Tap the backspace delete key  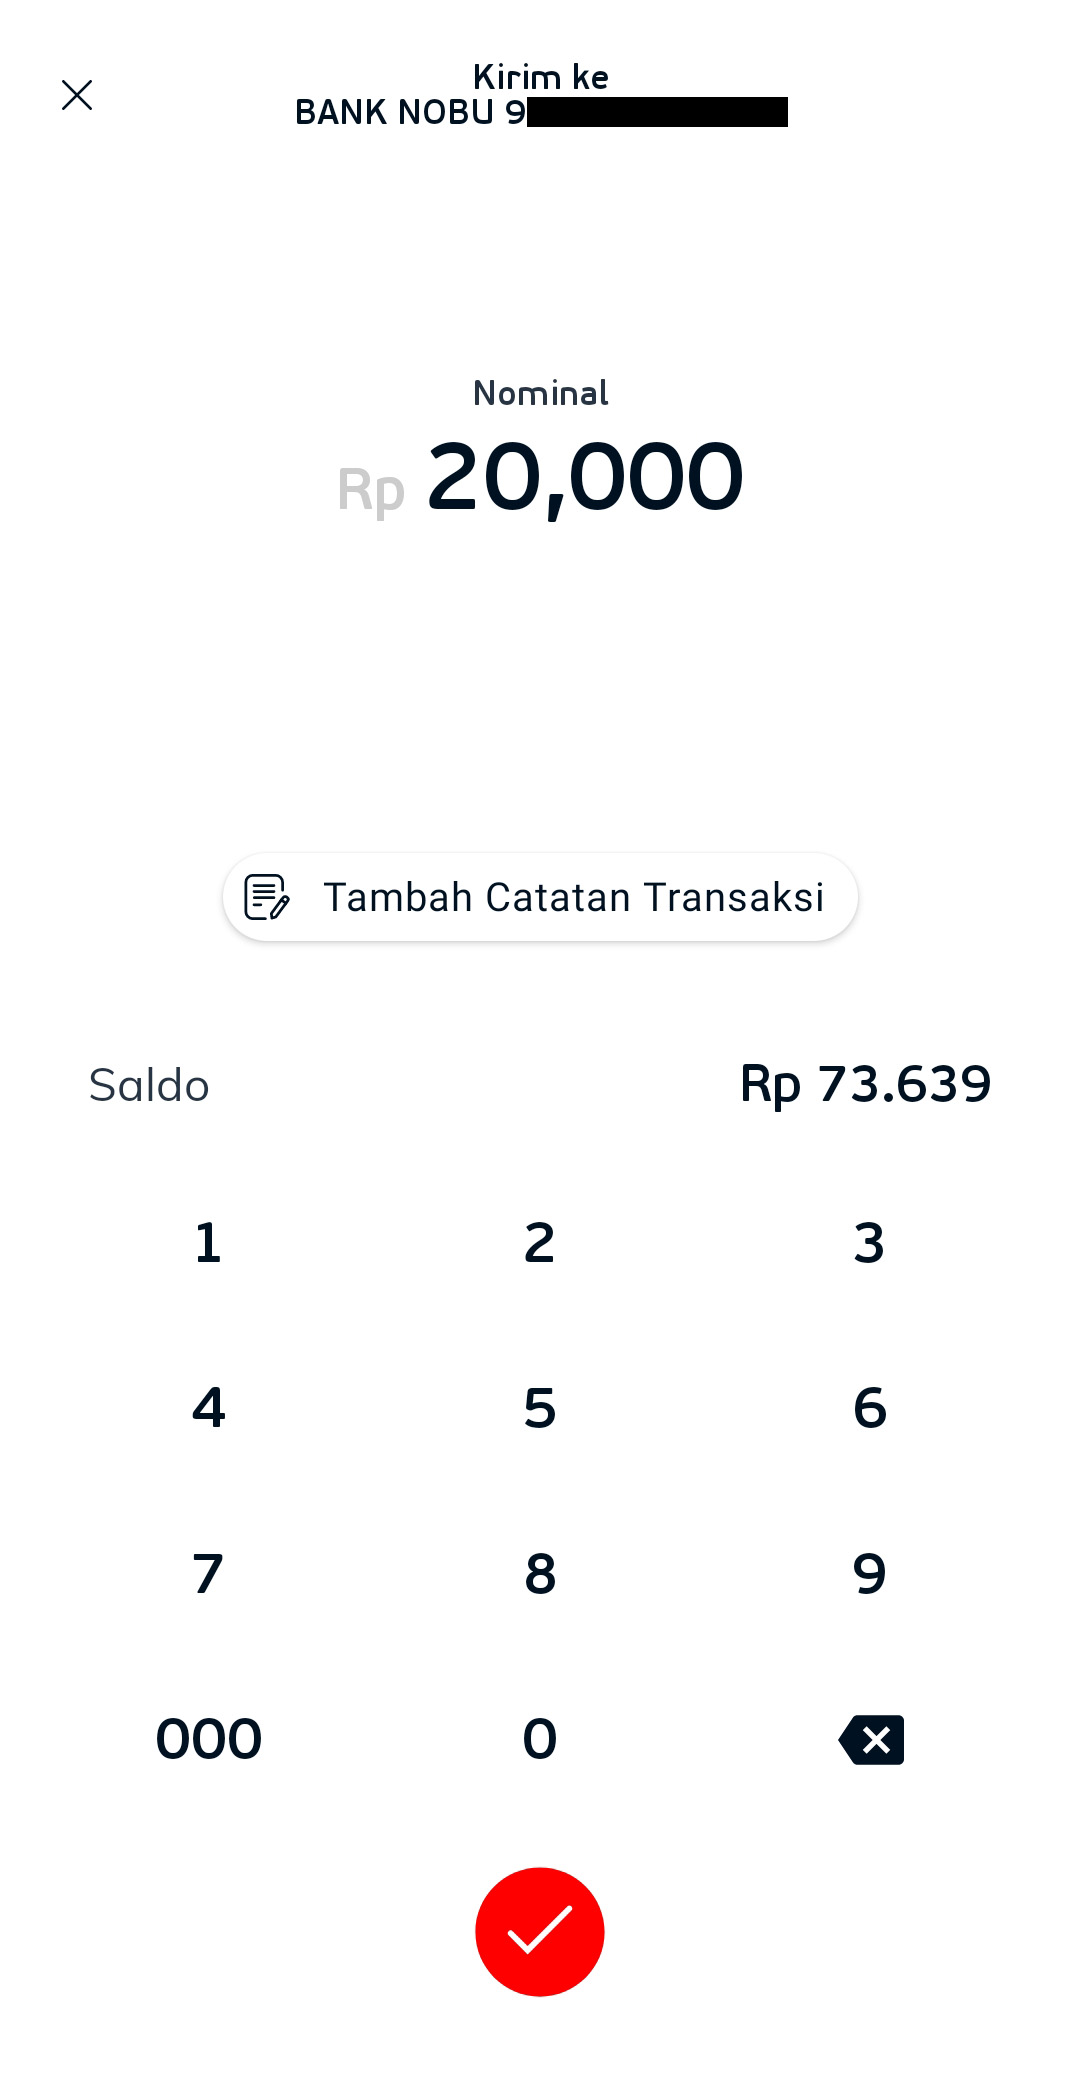pos(871,1740)
